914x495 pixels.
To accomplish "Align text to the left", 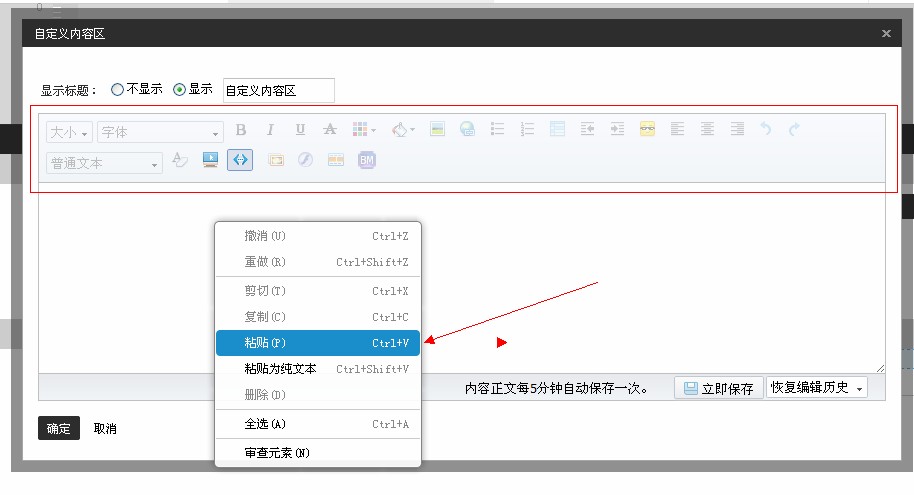I will point(677,129).
